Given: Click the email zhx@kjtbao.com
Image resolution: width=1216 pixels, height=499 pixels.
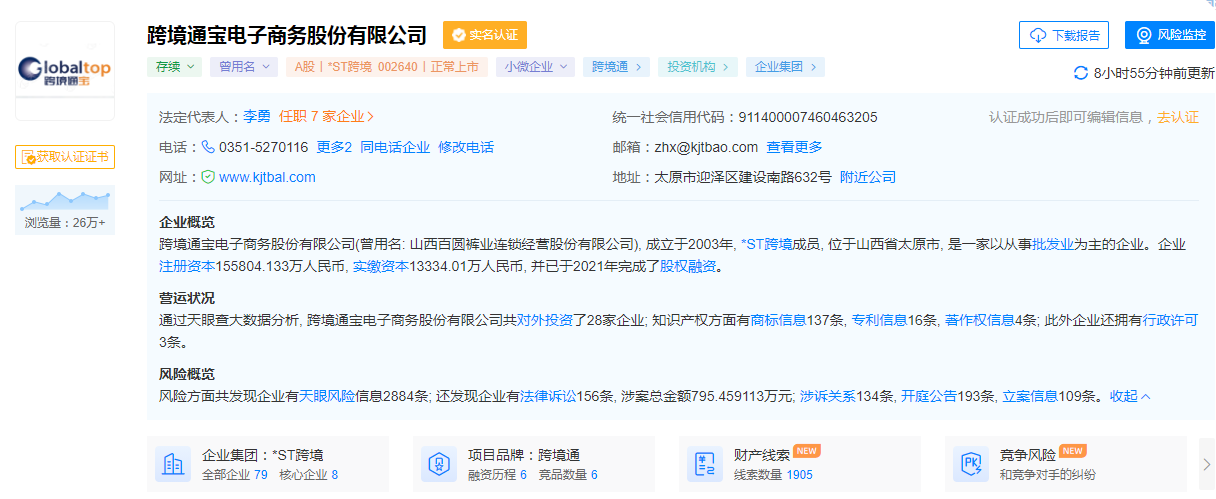Looking at the screenshot, I should click(x=706, y=147).
